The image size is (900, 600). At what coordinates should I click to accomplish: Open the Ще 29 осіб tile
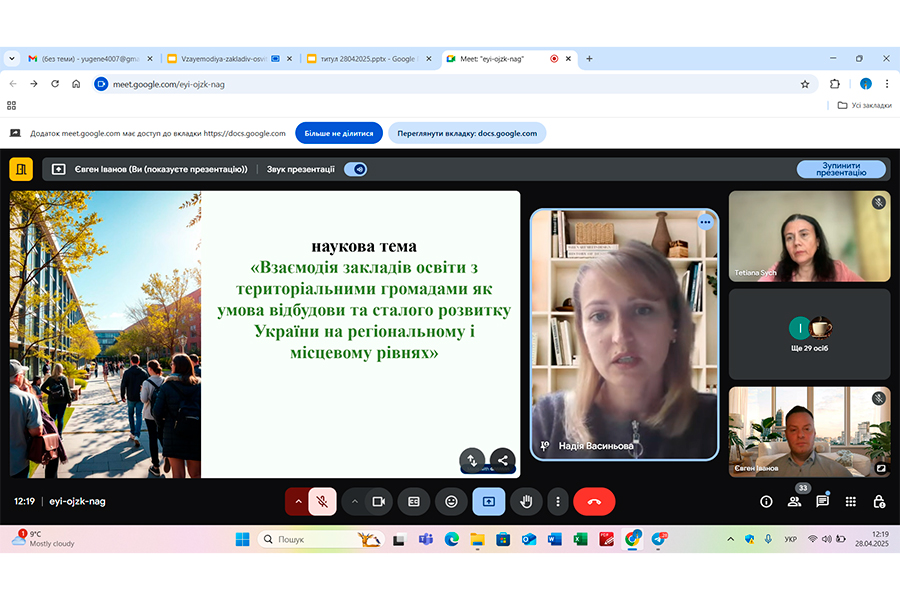[x=809, y=334]
